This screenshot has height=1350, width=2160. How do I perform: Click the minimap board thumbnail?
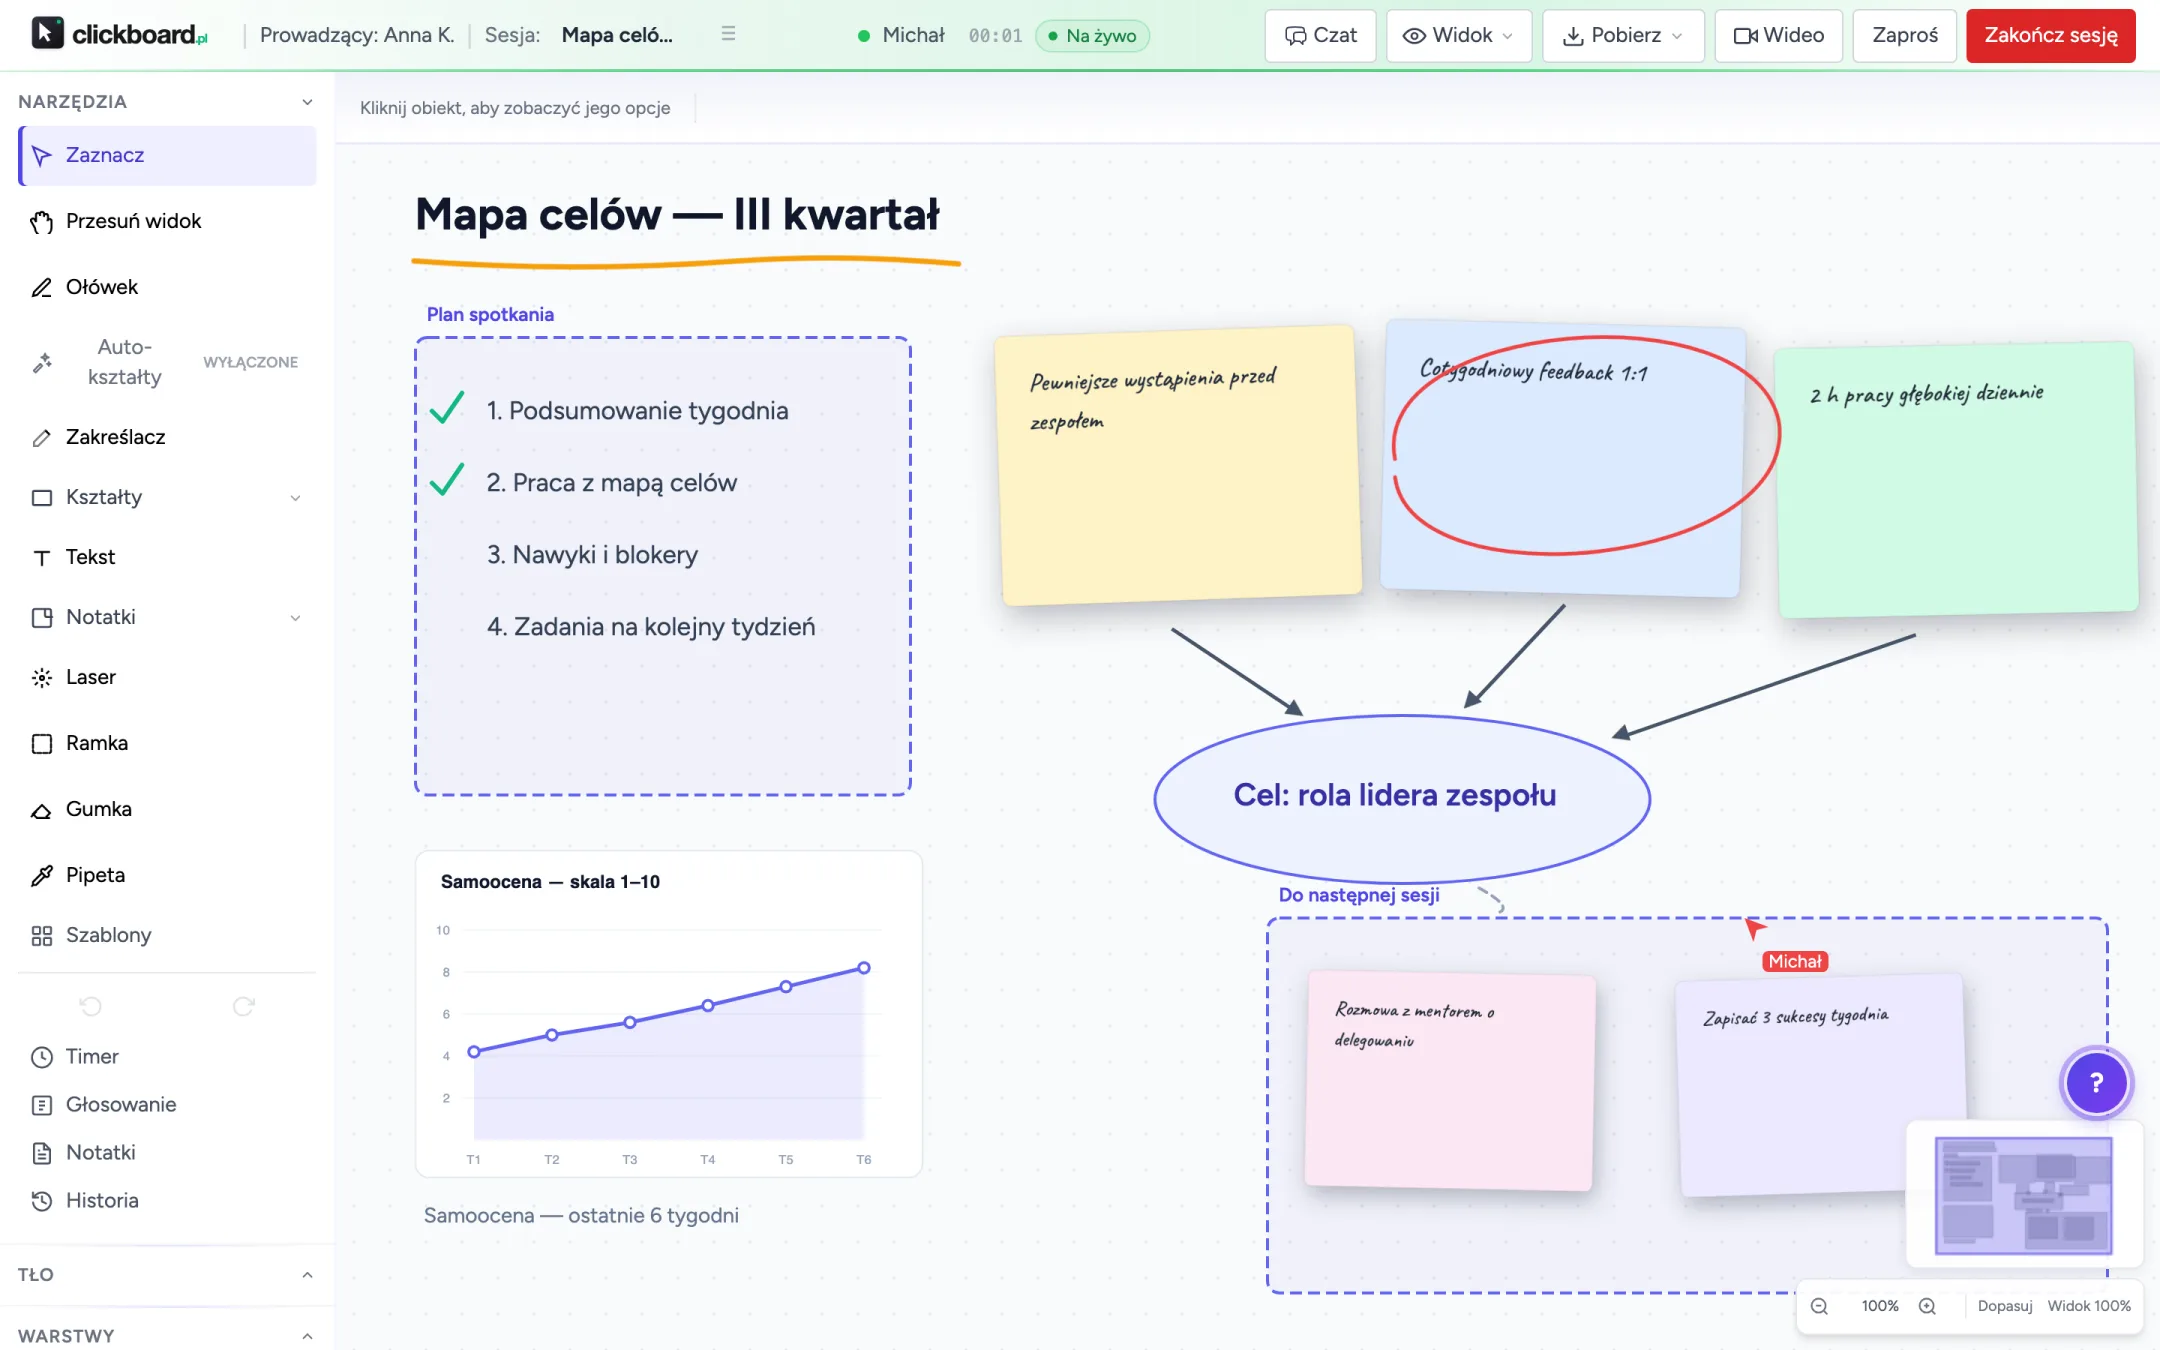(2024, 1195)
